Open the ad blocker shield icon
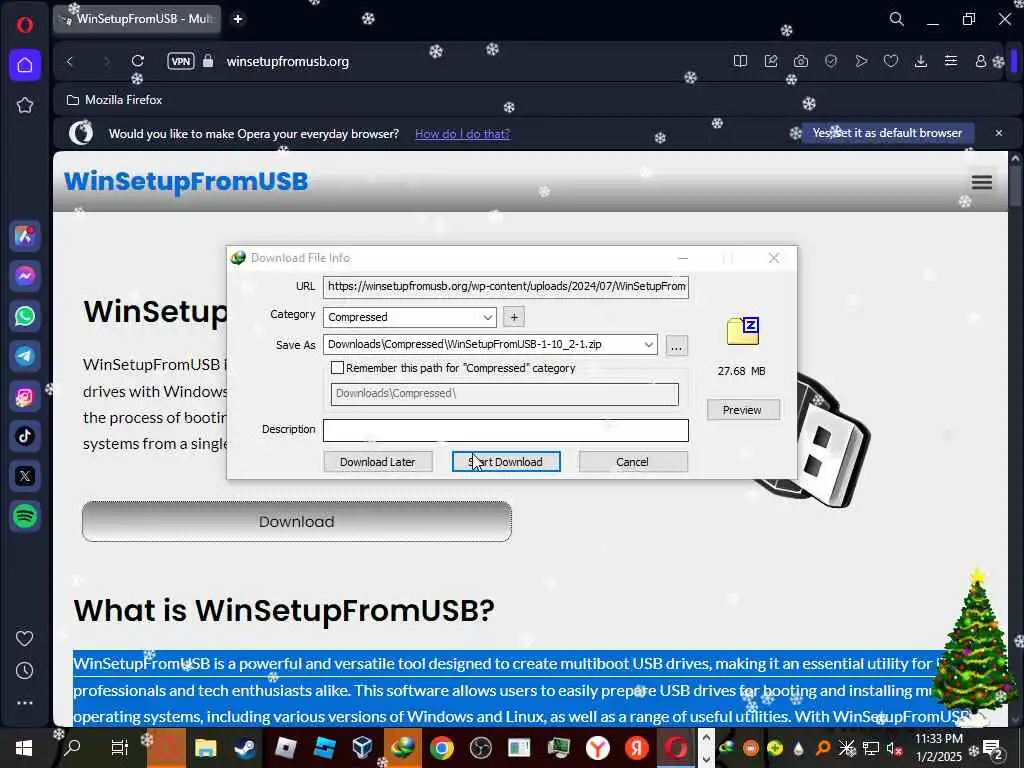The width and height of the screenshot is (1024, 768). coord(831,61)
